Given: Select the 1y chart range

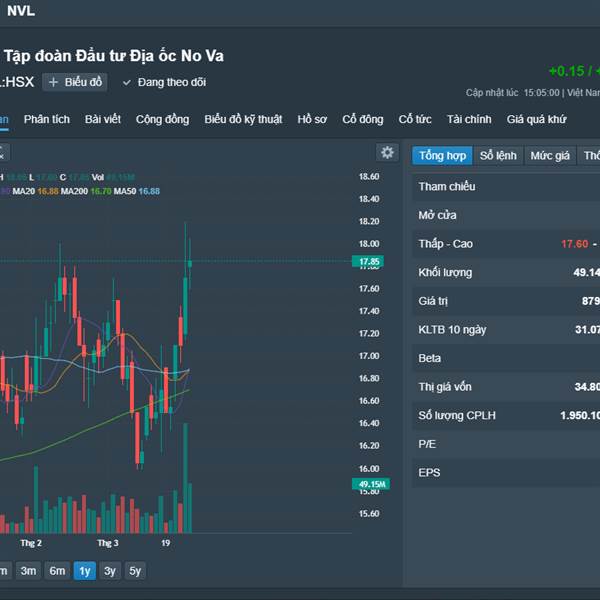Looking at the screenshot, I should point(85,571).
